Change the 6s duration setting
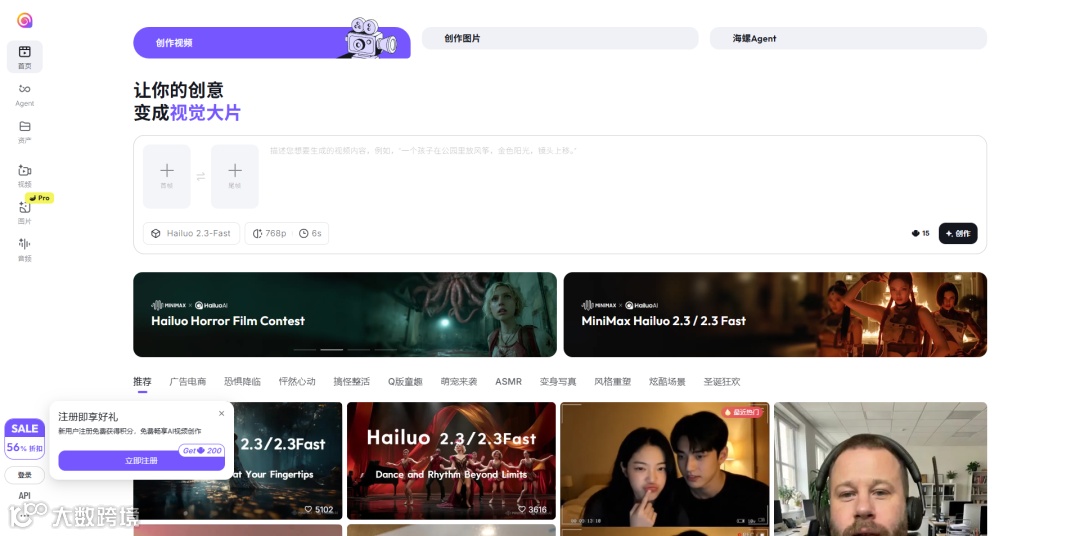1080x536 pixels. point(310,234)
